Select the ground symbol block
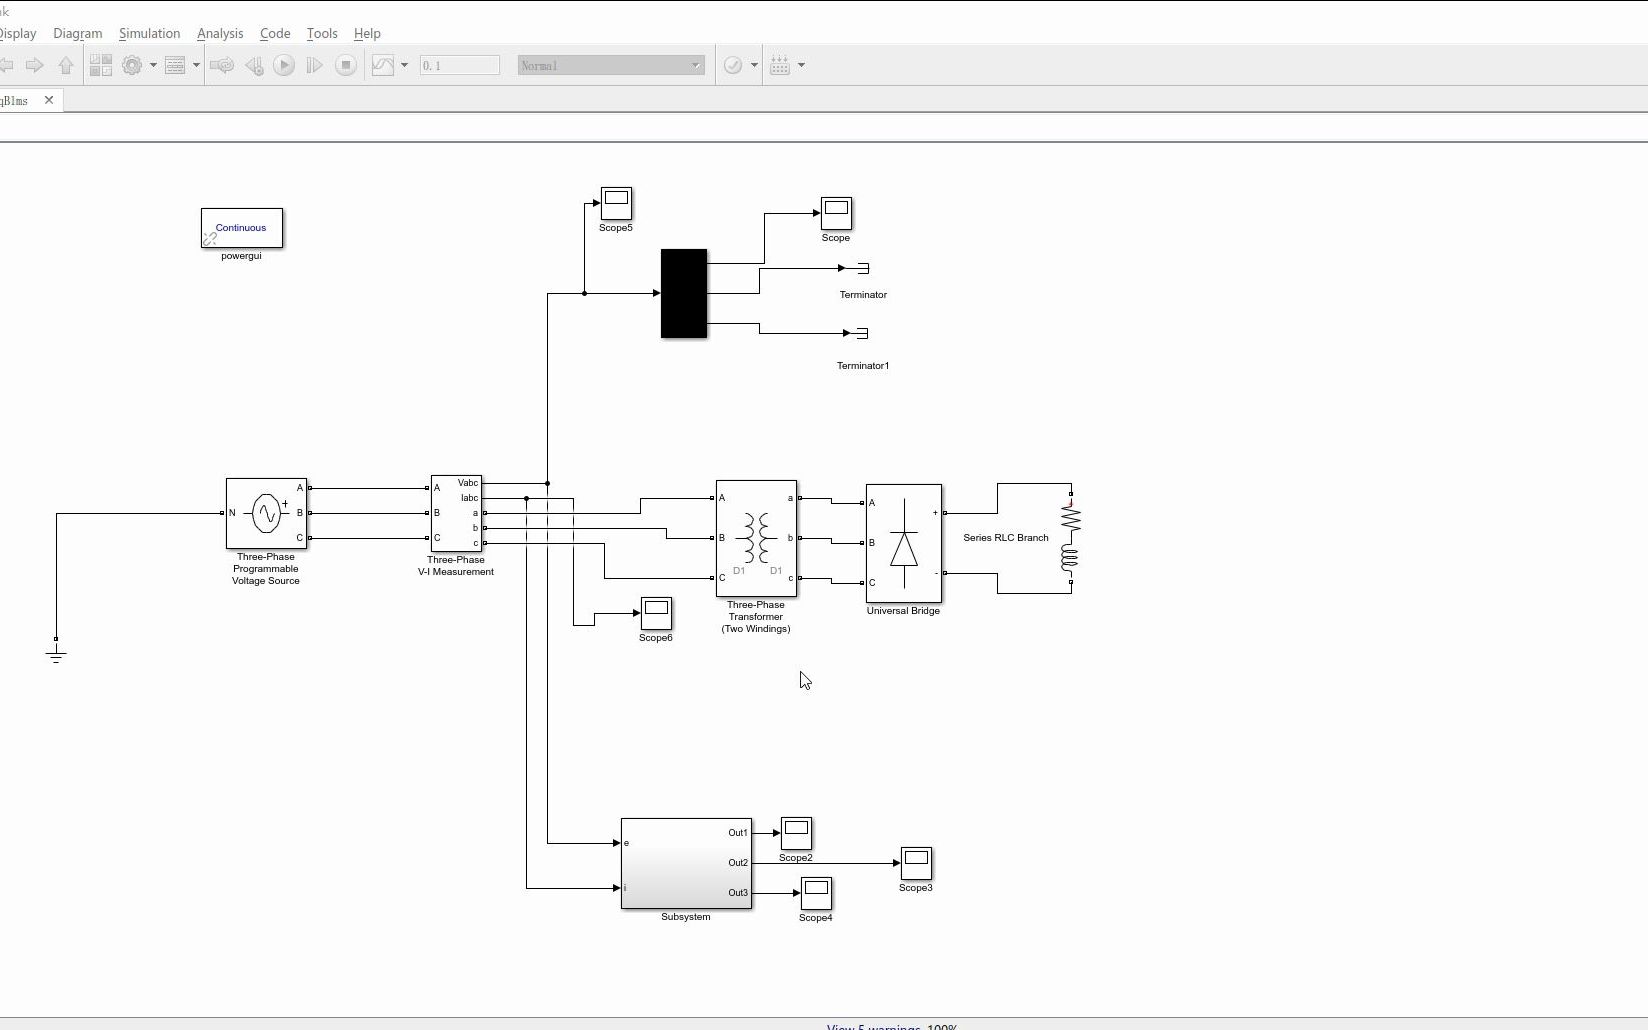The height and width of the screenshot is (1030, 1648). pyautogui.click(x=56, y=651)
